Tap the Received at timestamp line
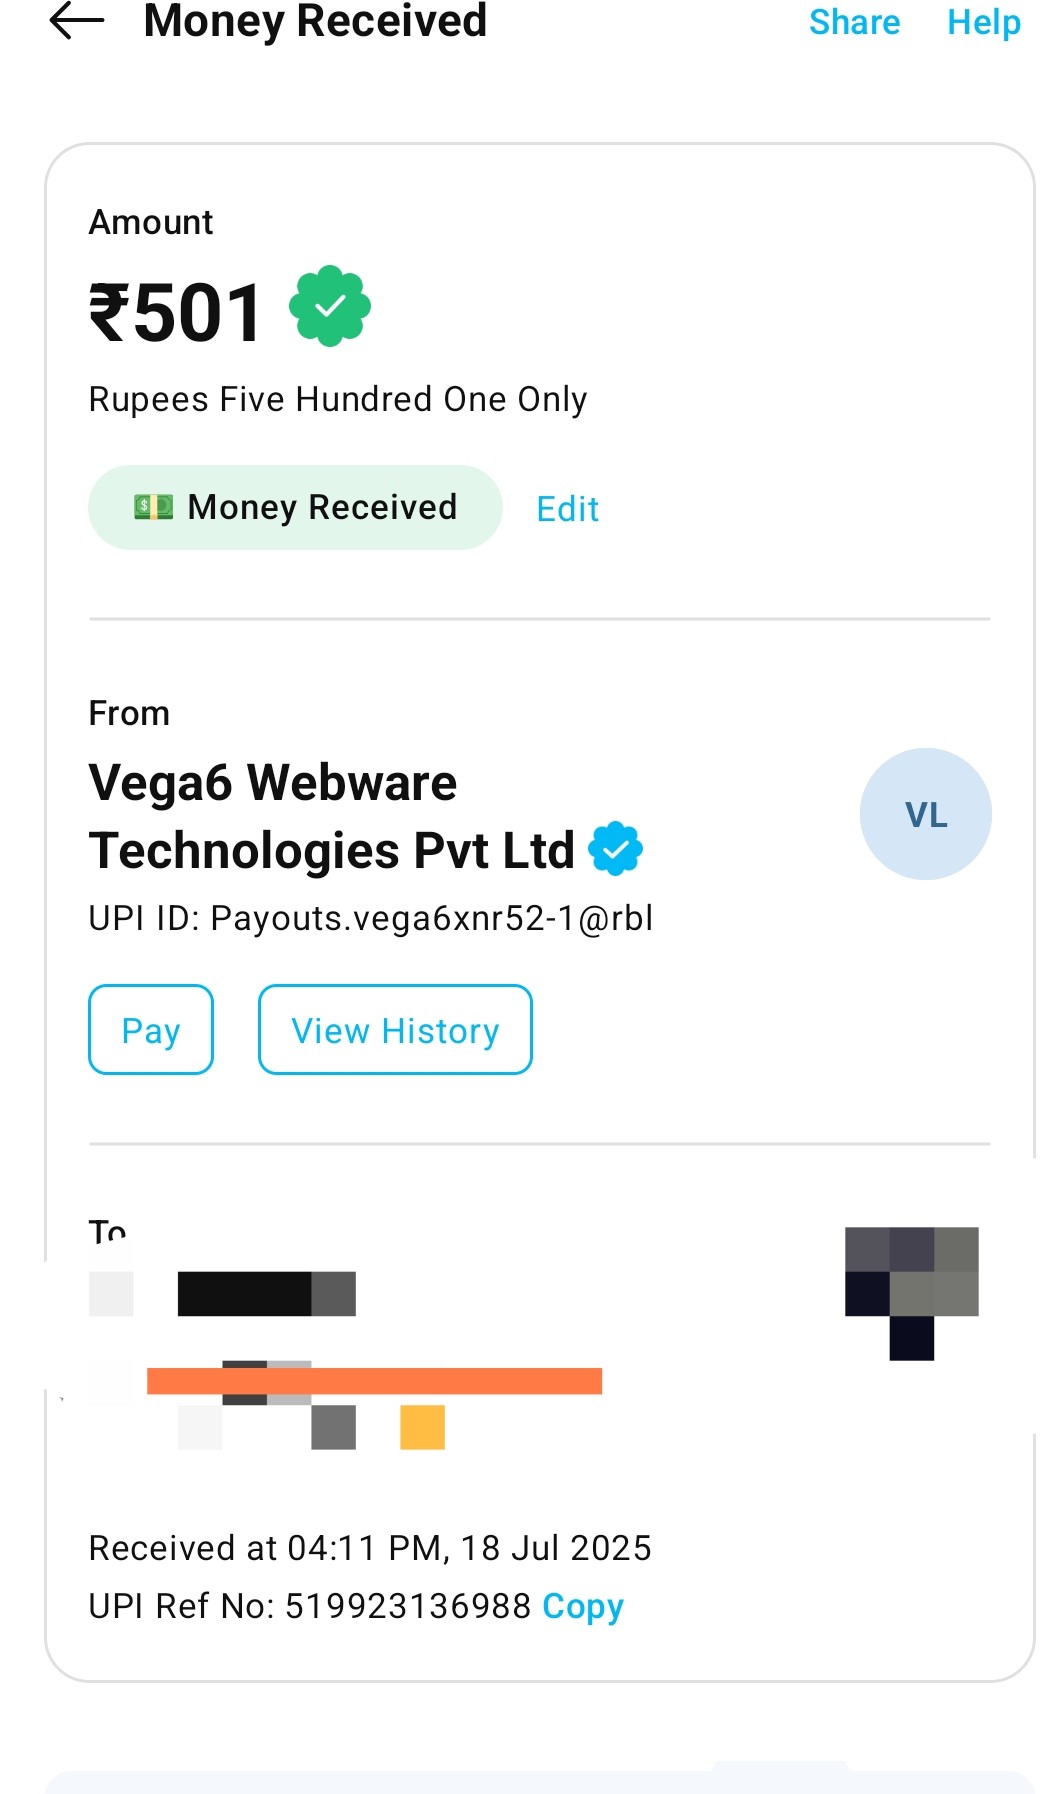The image size is (1058, 1794). click(x=370, y=1548)
